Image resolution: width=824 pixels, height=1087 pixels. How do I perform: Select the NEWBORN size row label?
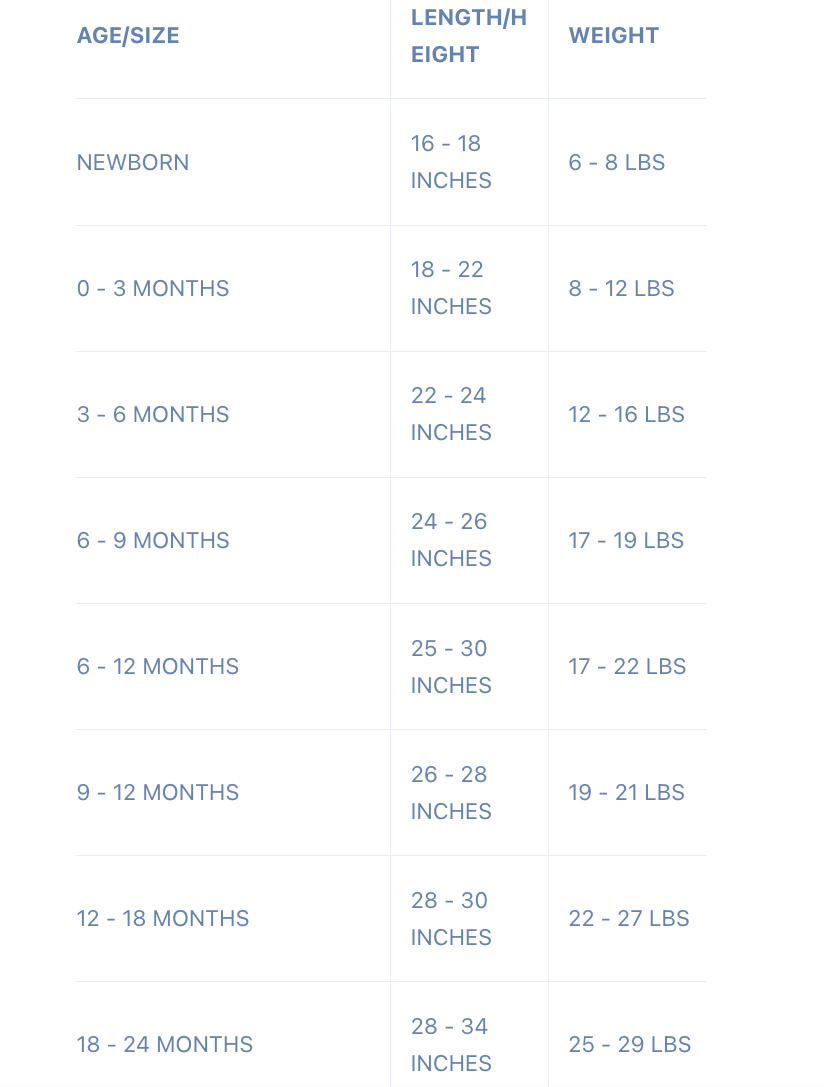133,162
